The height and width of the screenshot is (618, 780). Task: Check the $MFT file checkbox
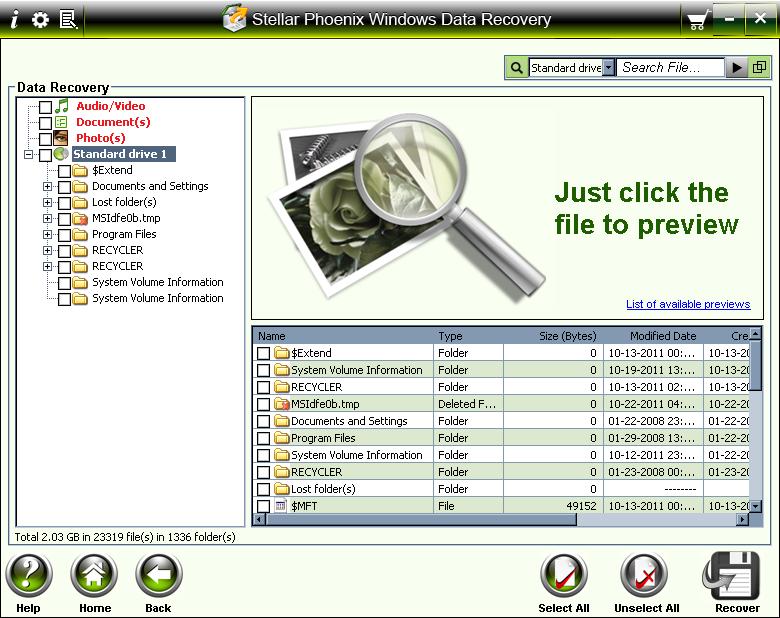tap(263, 506)
